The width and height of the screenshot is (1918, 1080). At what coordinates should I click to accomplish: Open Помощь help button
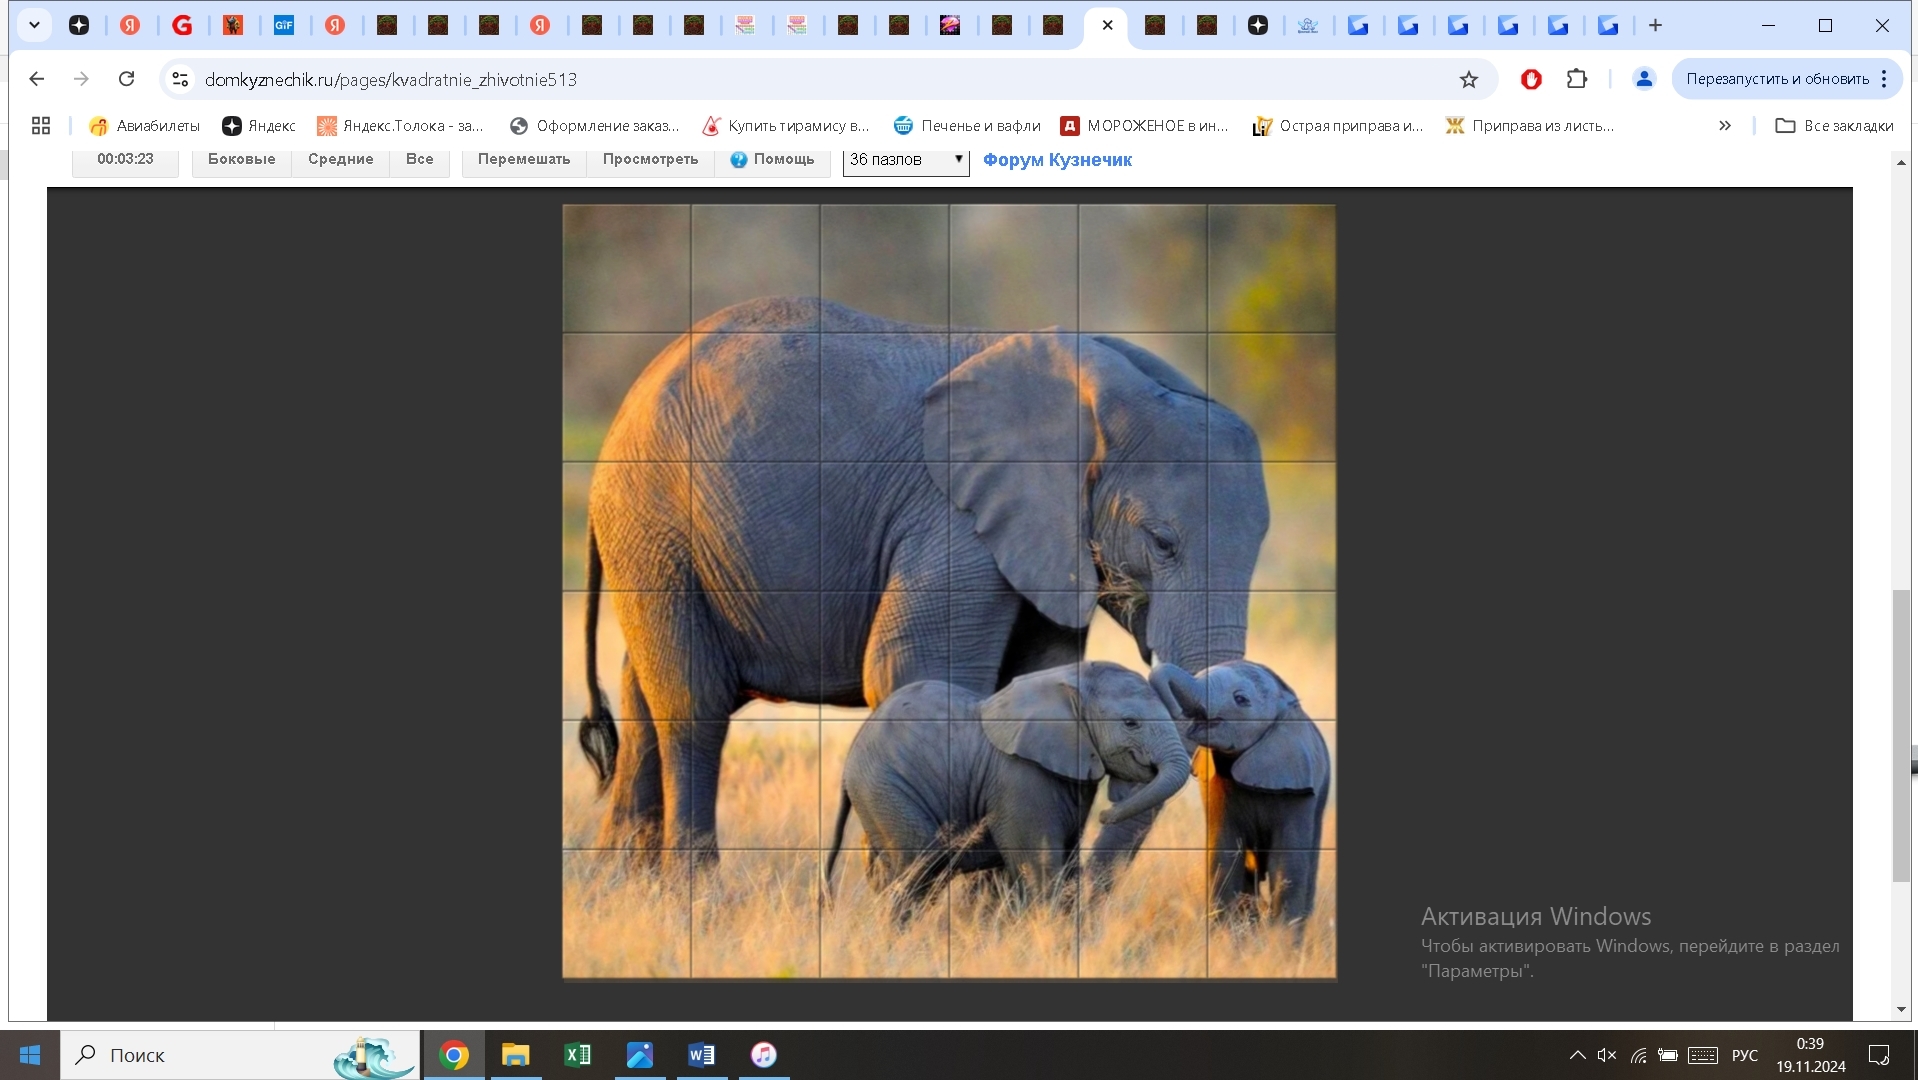click(772, 160)
